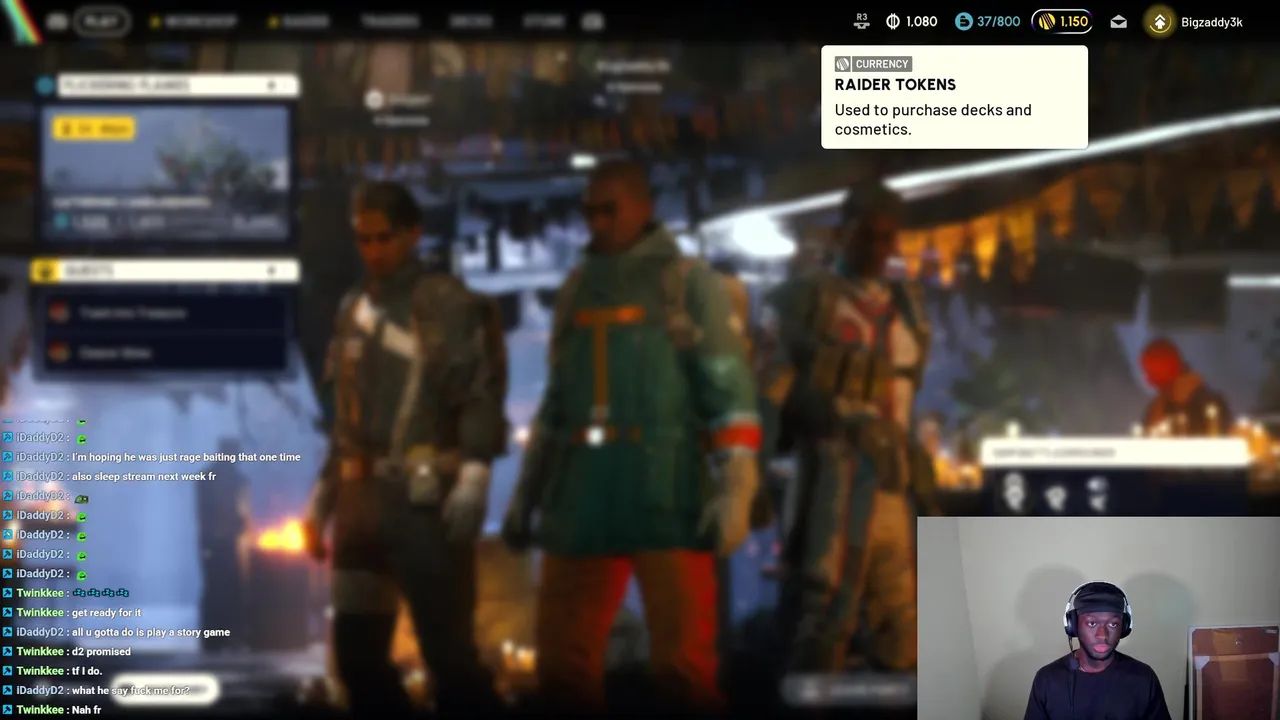Click the second quest's red-orange marker icon
Viewport: 1280px width, 720px height.
[x=60, y=353]
